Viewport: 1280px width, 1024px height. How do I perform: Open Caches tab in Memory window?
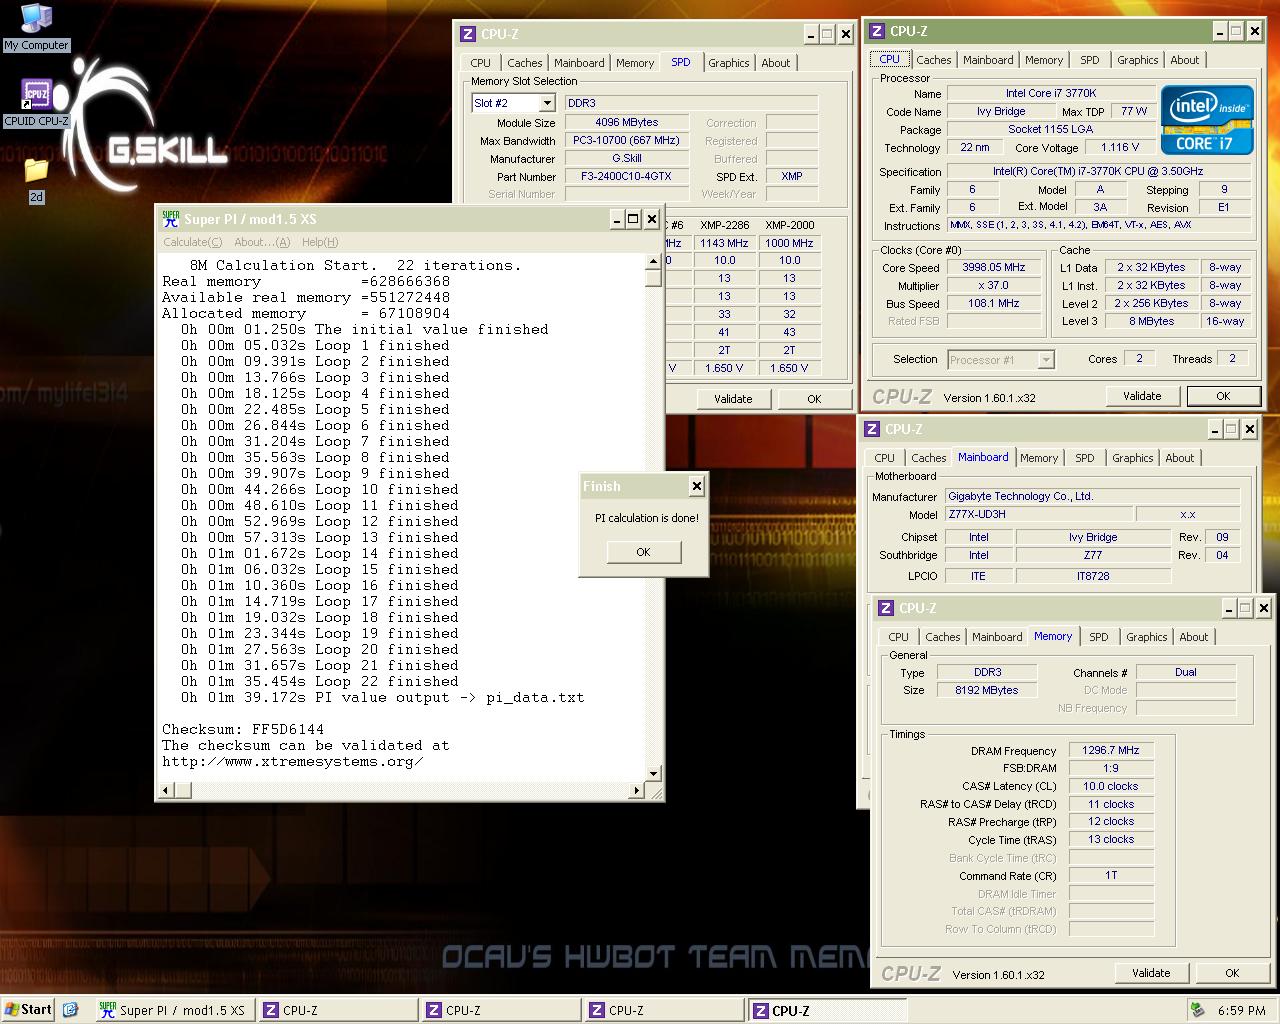pyautogui.click(x=943, y=637)
